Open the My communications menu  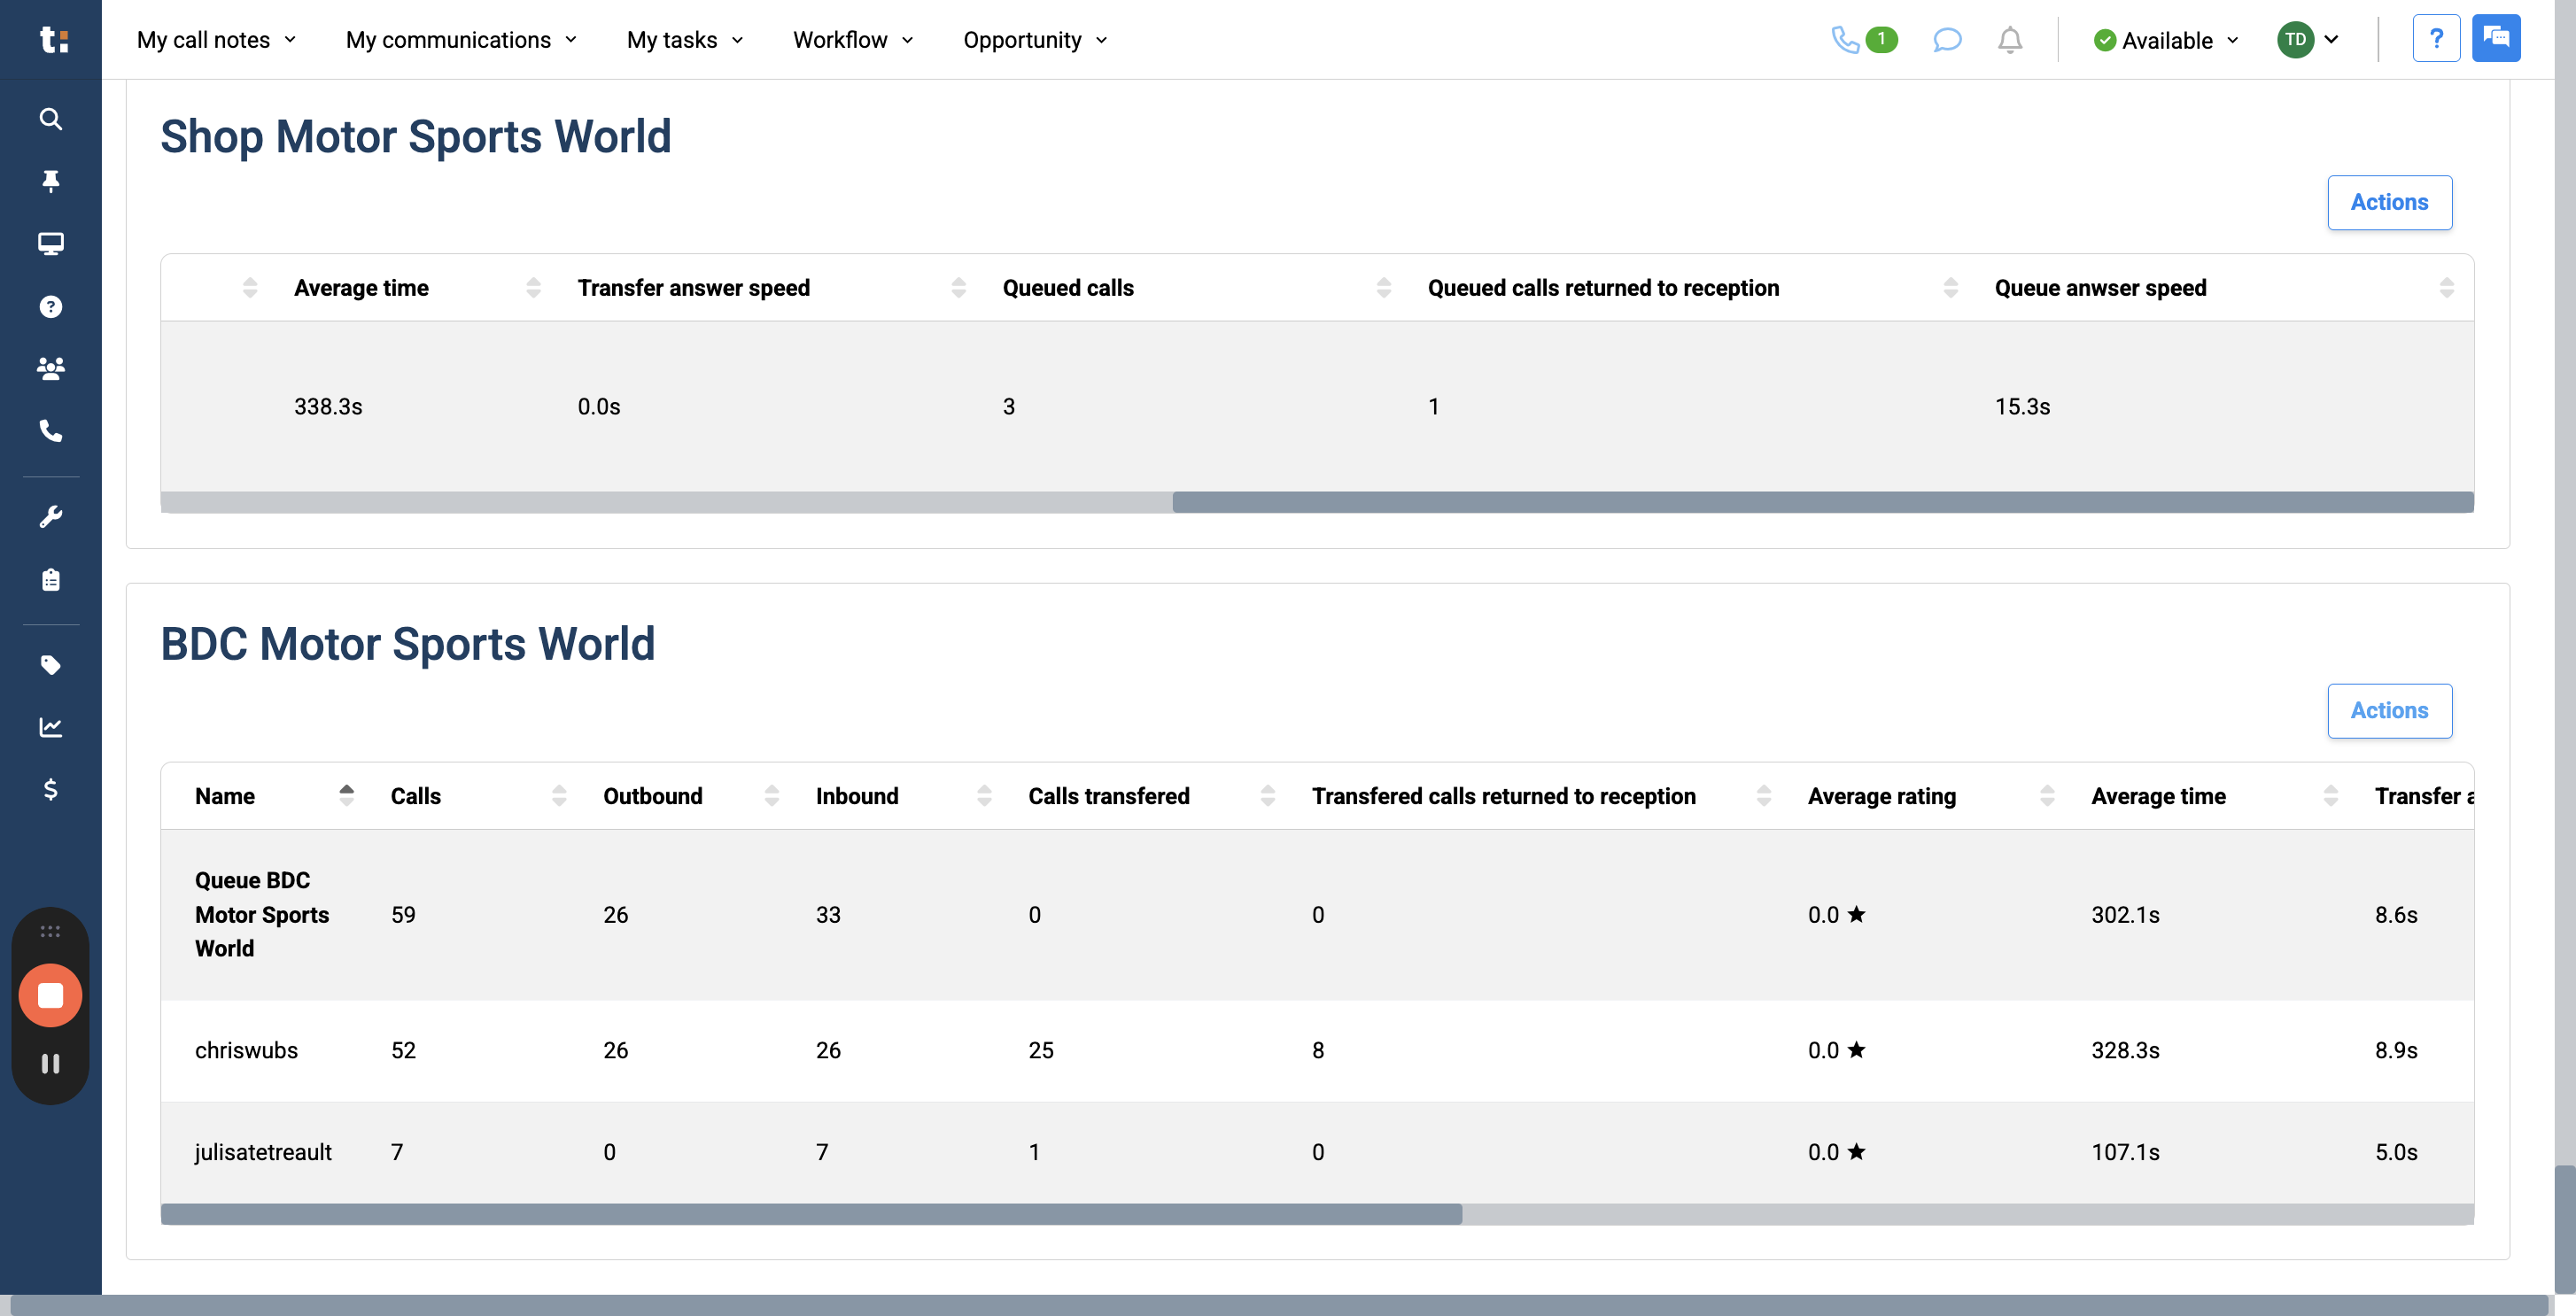tap(460, 40)
